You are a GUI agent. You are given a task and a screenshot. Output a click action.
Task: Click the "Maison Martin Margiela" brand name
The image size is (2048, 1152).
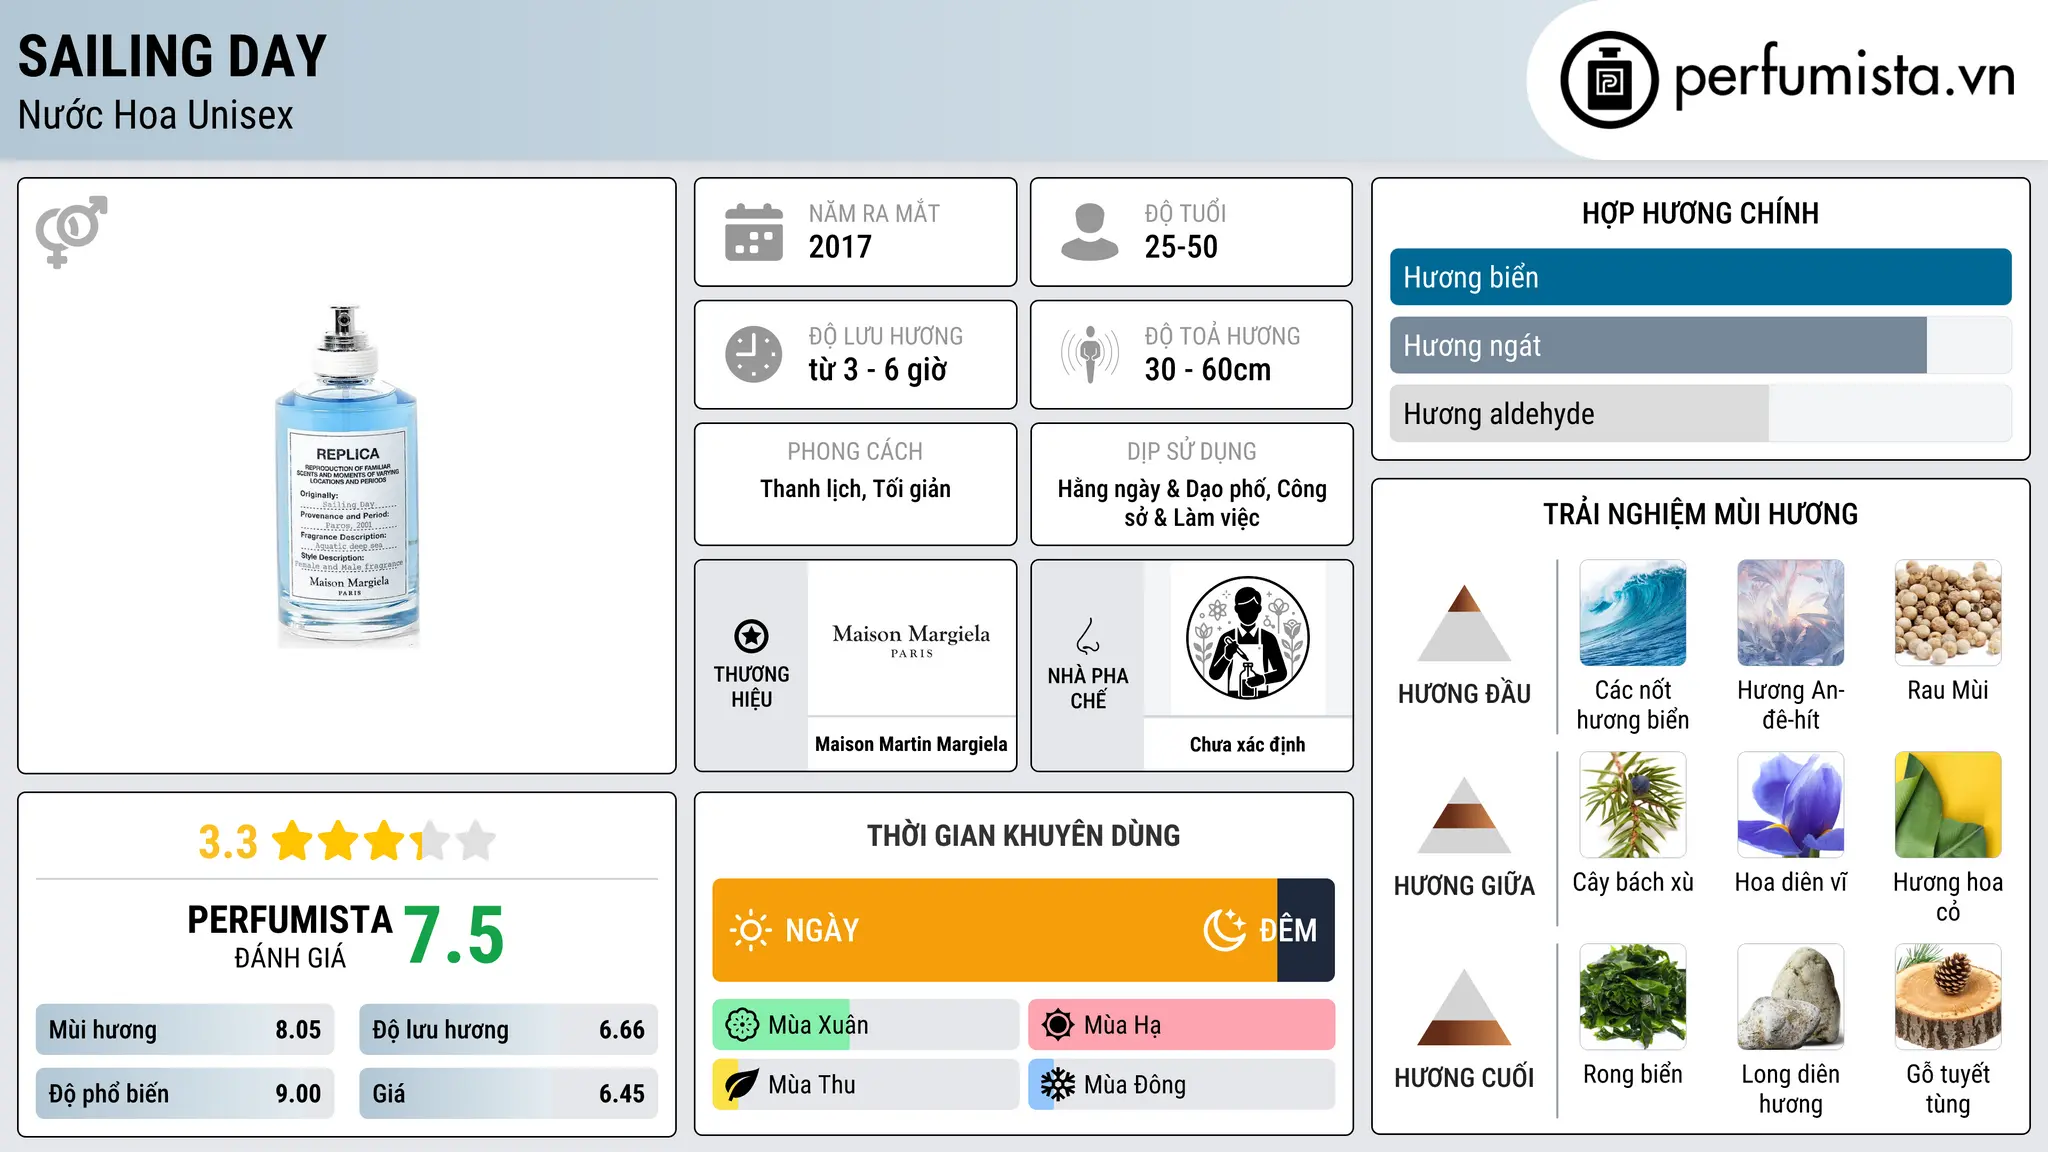pos(911,744)
